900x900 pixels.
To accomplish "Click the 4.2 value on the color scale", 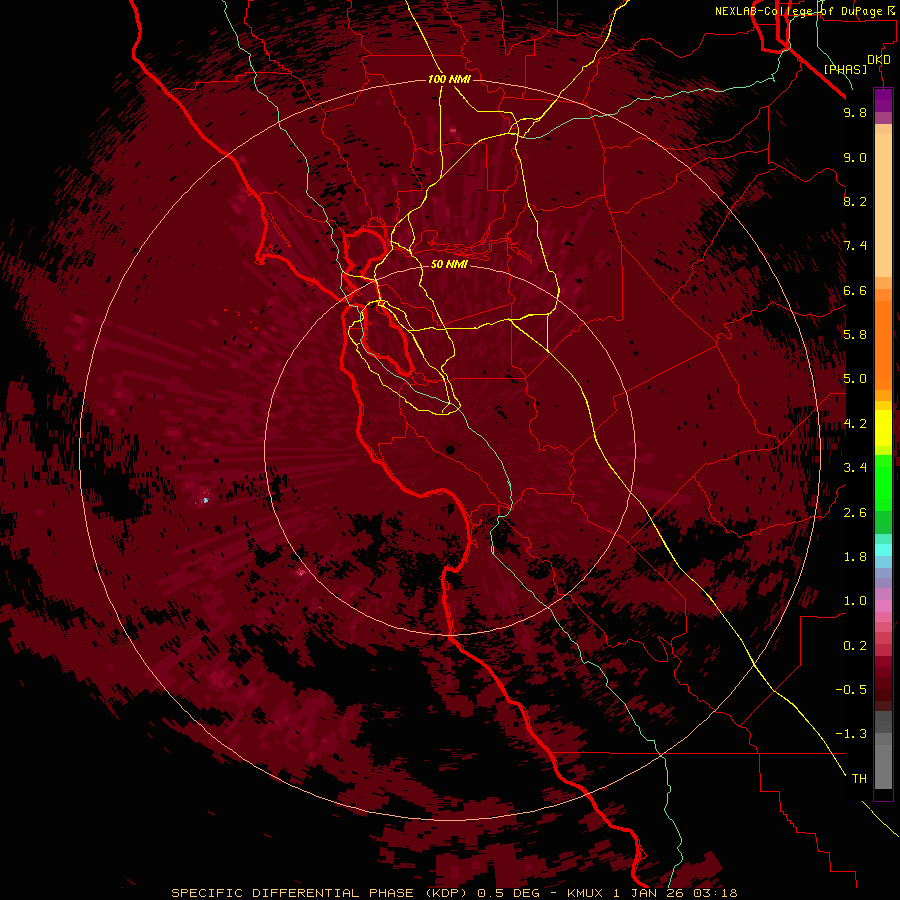I will 855,424.
